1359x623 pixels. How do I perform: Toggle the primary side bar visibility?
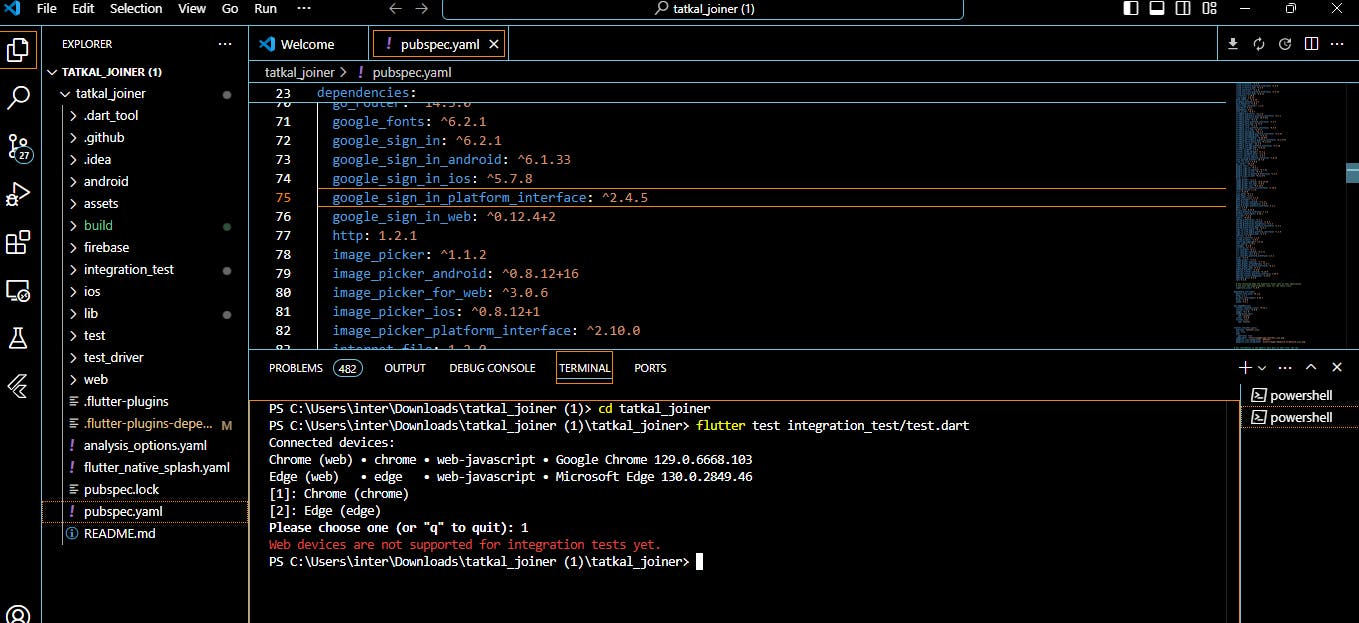[1131, 9]
